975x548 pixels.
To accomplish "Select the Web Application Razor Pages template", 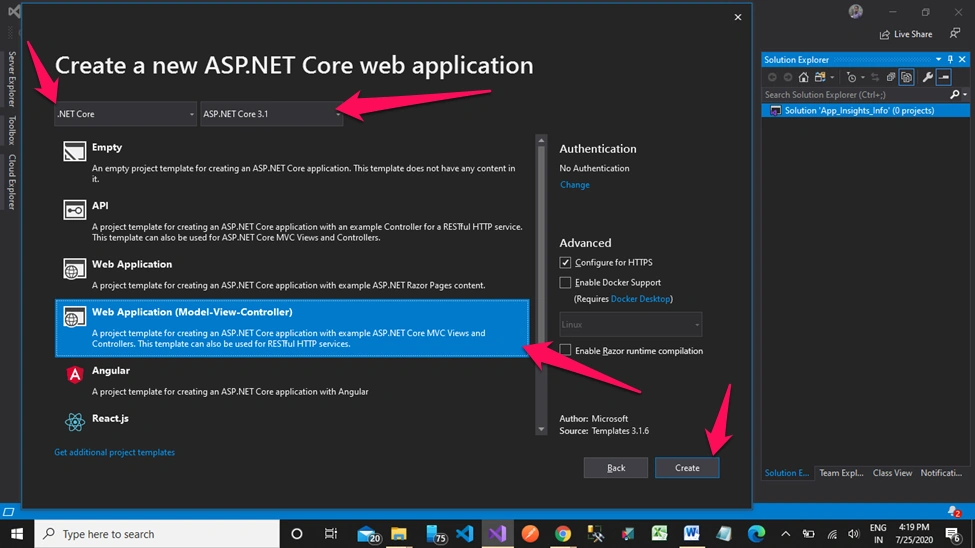I will click(x=292, y=274).
